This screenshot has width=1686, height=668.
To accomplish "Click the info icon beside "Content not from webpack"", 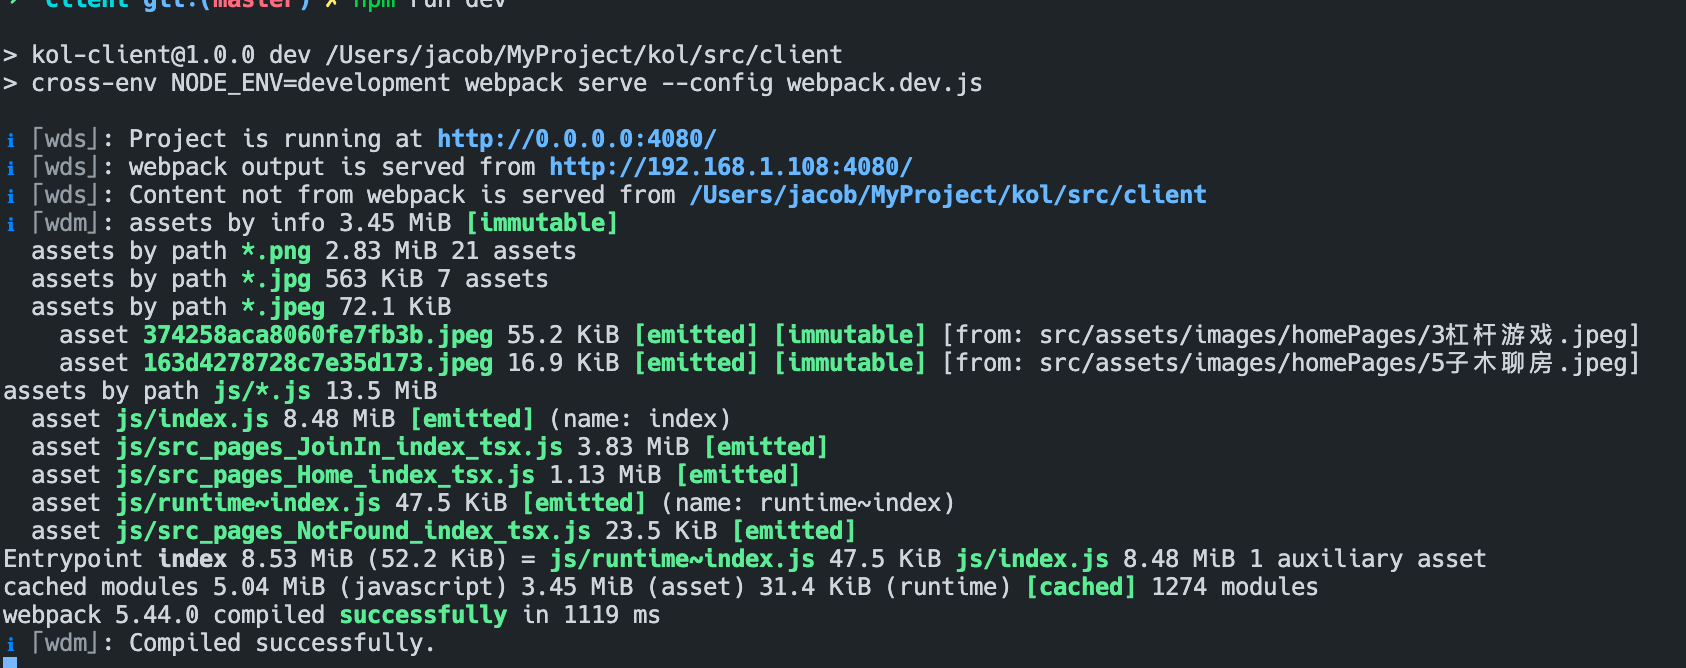I will coord(11,196).
